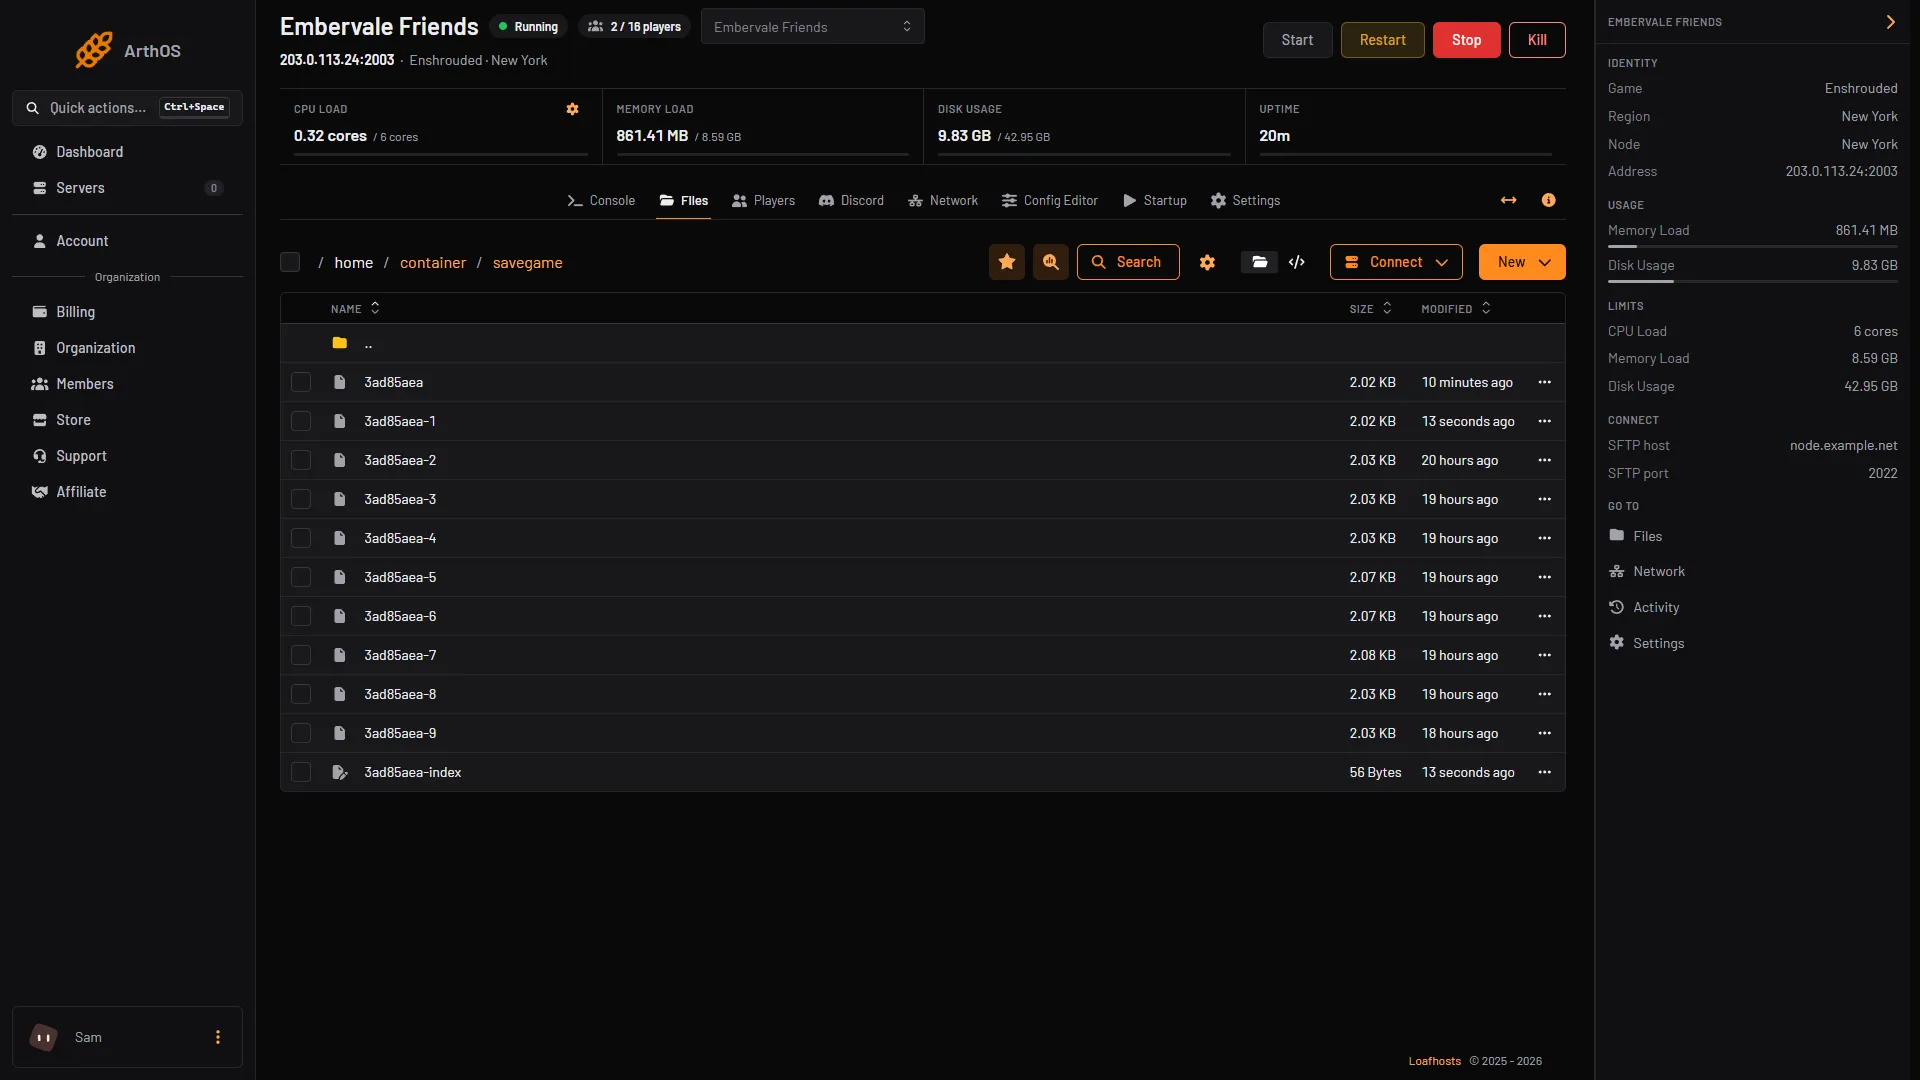Click the orange info circle icon
Screen dimensions: 1920x1080
tap(1548, 201)
